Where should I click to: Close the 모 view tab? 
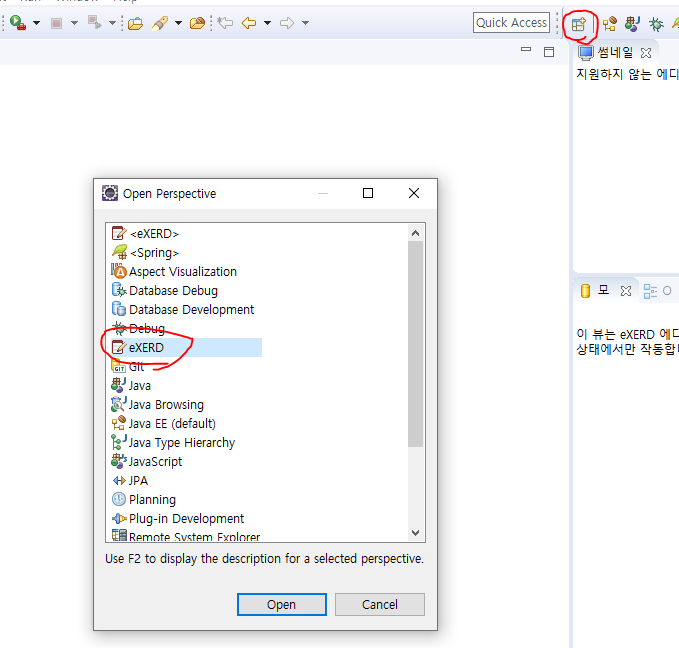[626, 291]
